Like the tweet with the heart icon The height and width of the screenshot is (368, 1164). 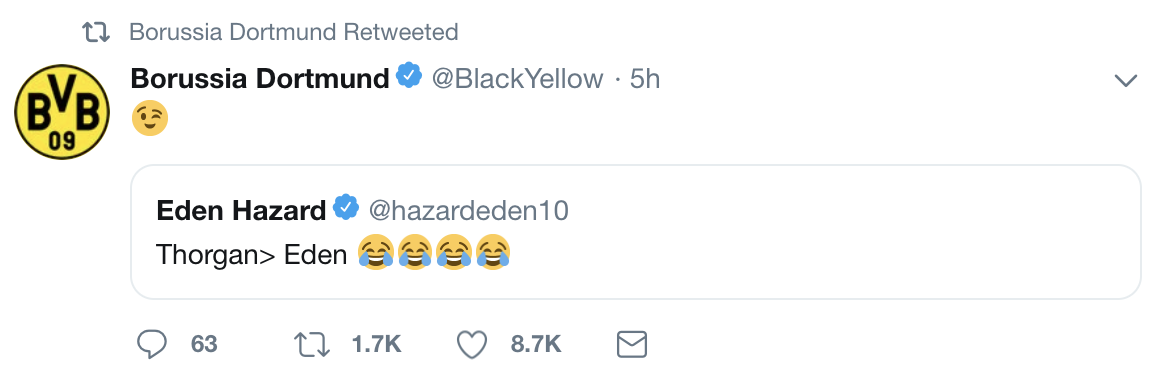click(471, 344)
